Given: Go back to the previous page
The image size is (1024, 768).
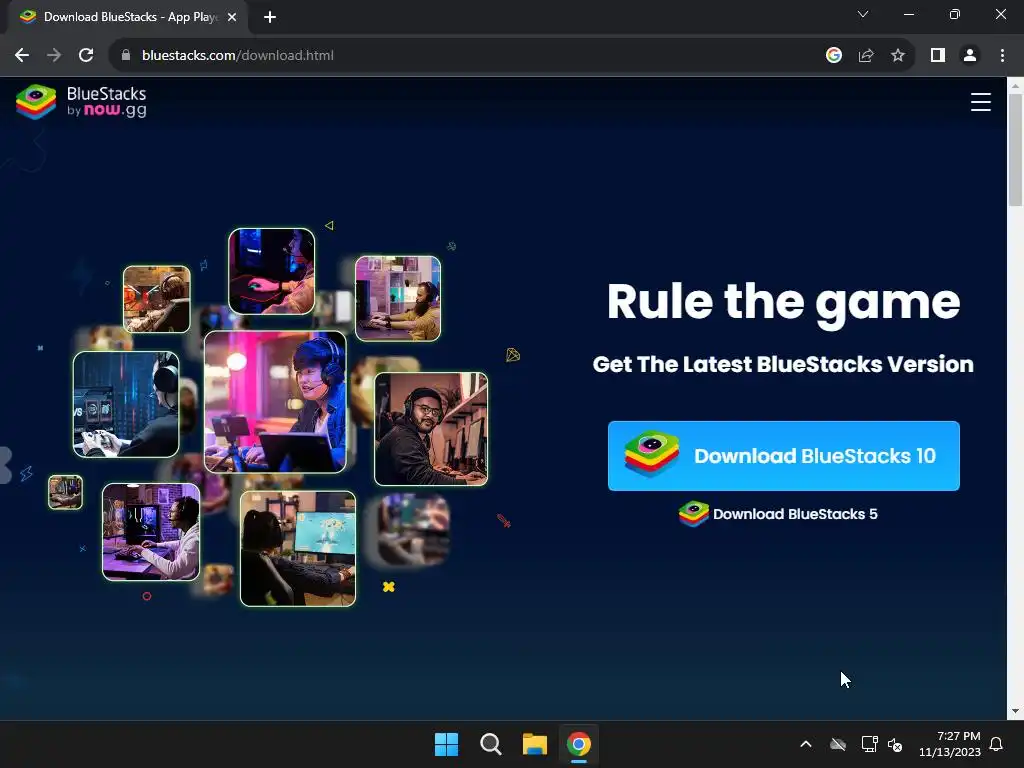Looking at the screenshot, I should [x=22, y=56].
